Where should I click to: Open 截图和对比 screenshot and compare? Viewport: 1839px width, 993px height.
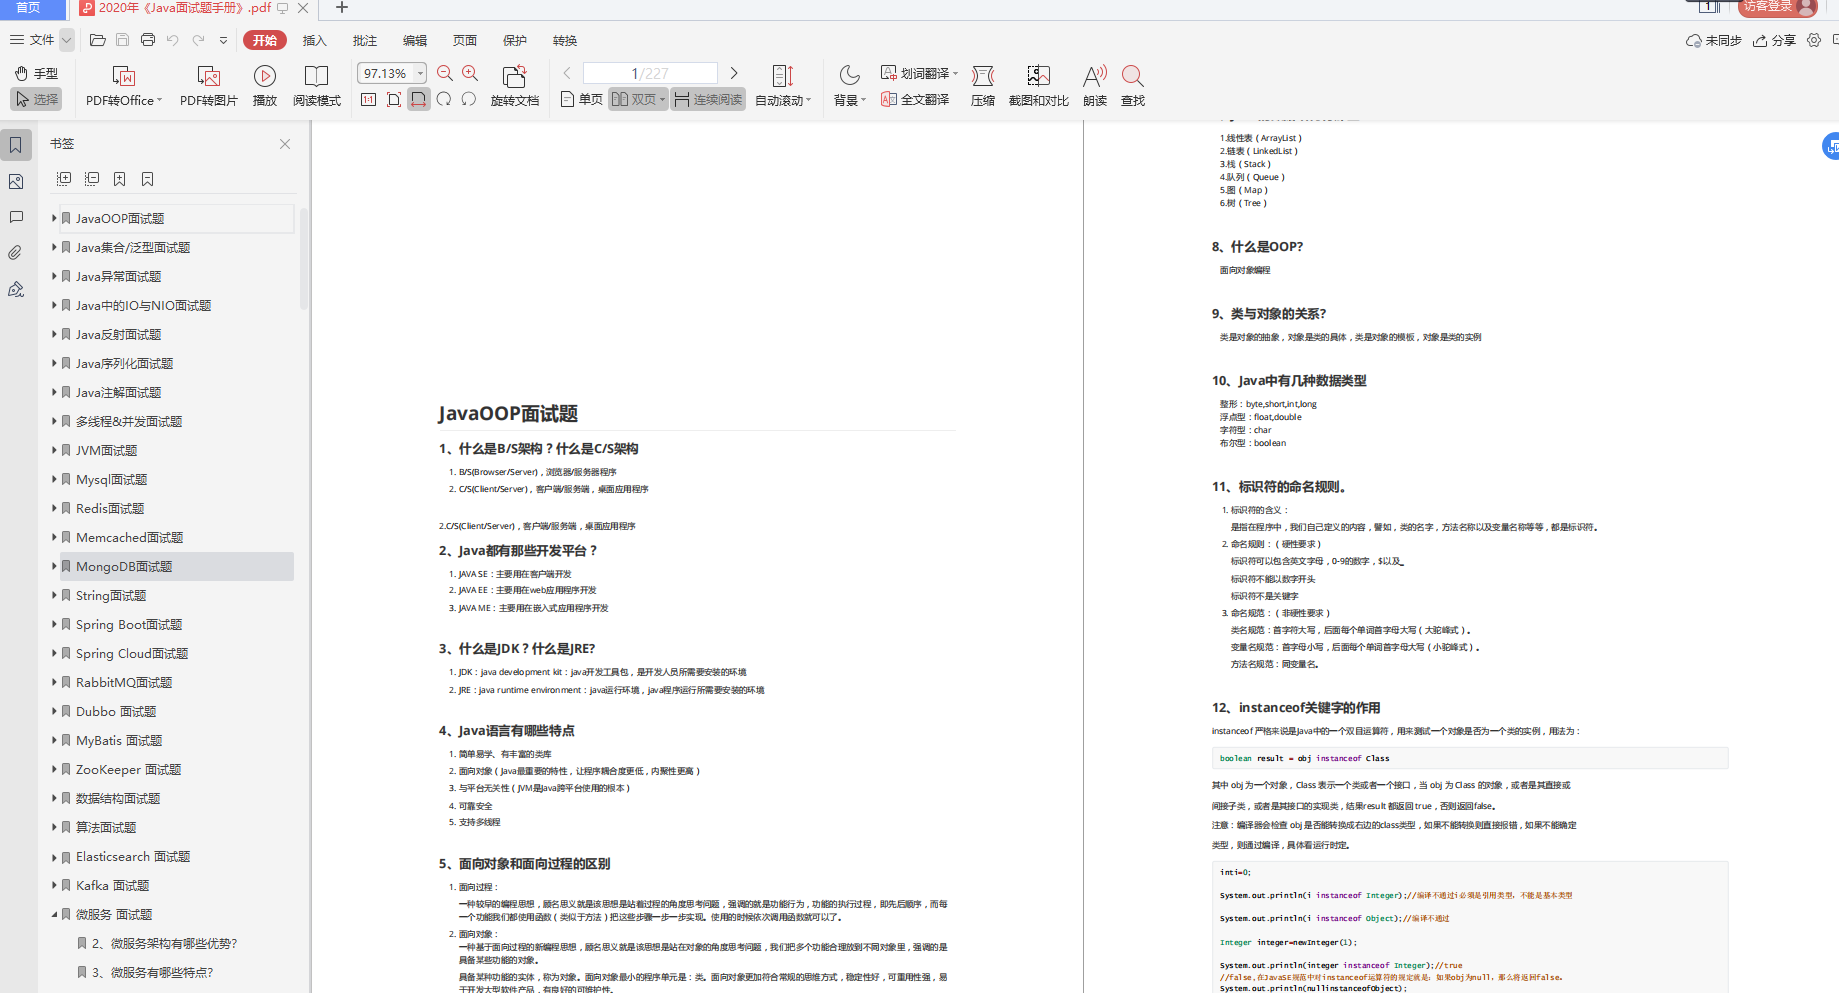click(1039, 86)
